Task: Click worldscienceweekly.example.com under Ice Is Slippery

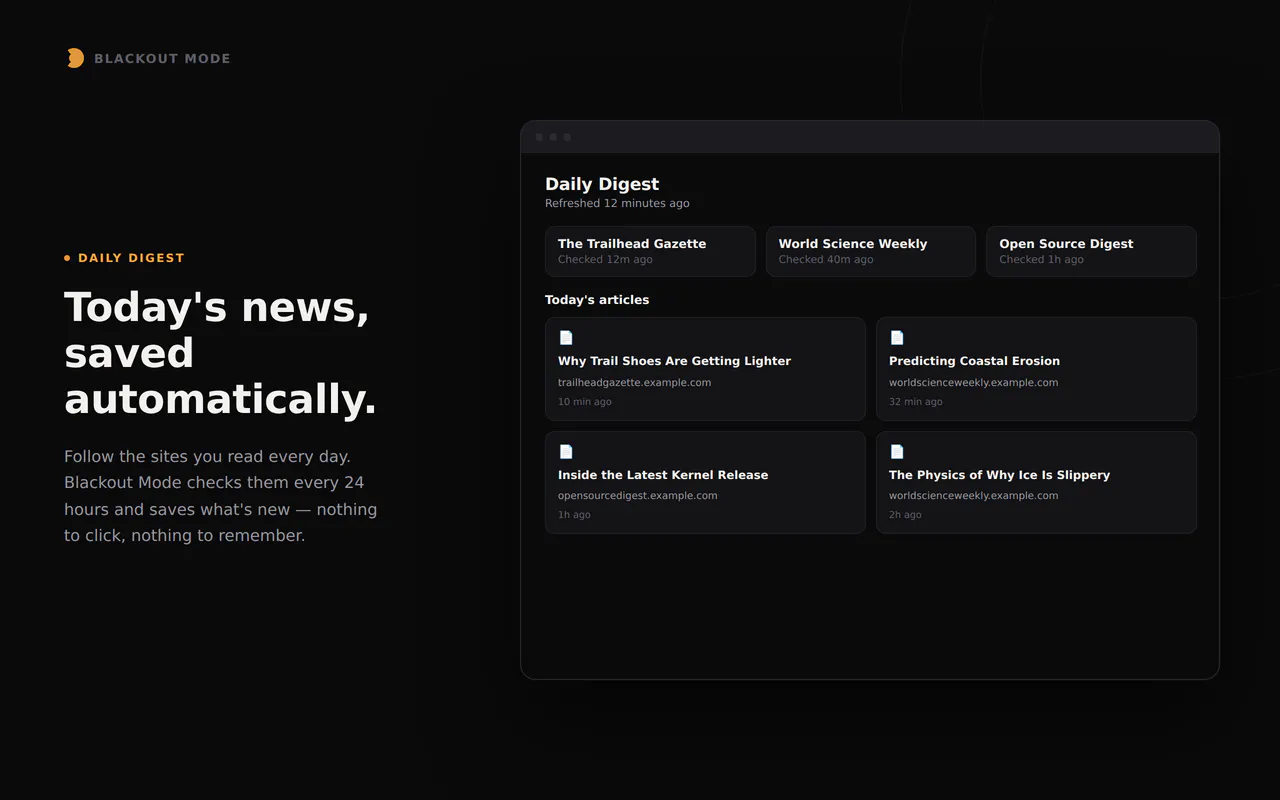Action: click(973, 496)
